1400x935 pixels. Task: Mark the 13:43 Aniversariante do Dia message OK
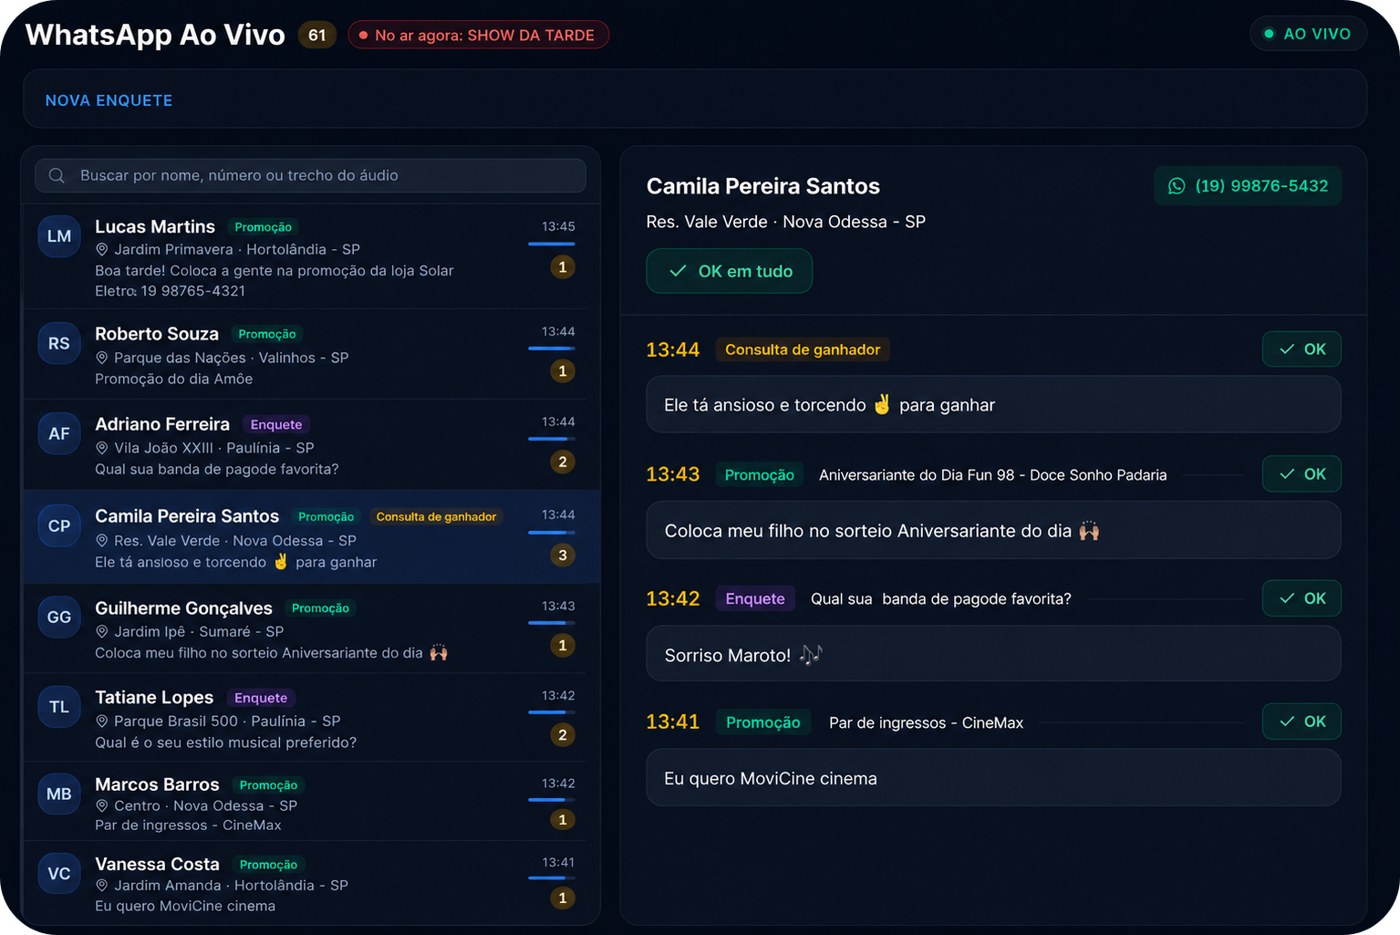pos(1301,474)
